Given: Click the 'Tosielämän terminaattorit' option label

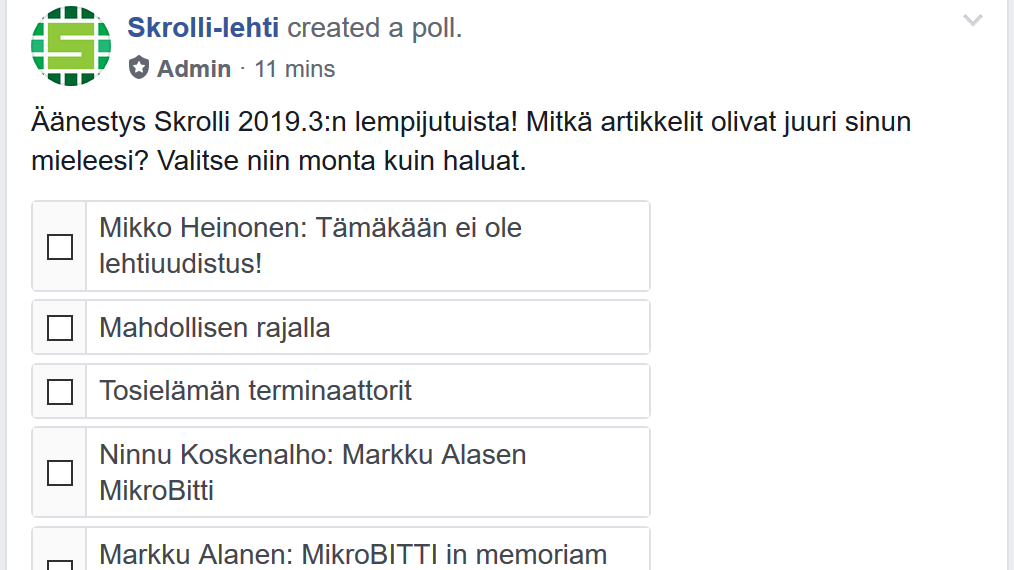Looking at the screenshot, I should point(256,390).
